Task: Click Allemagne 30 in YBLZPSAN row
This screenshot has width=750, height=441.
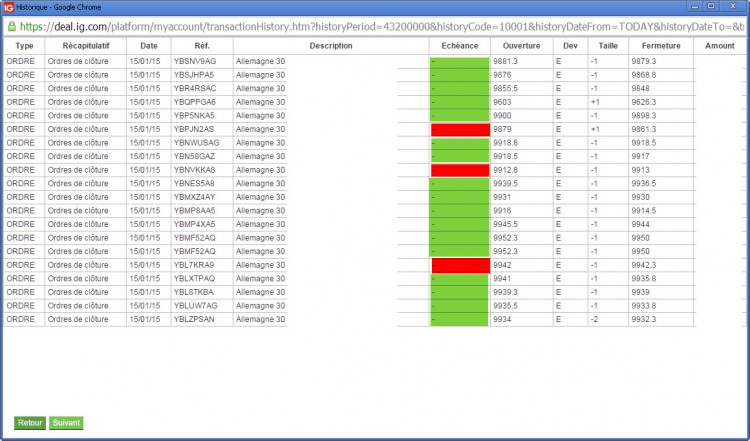Action: (x=260, y=319)
